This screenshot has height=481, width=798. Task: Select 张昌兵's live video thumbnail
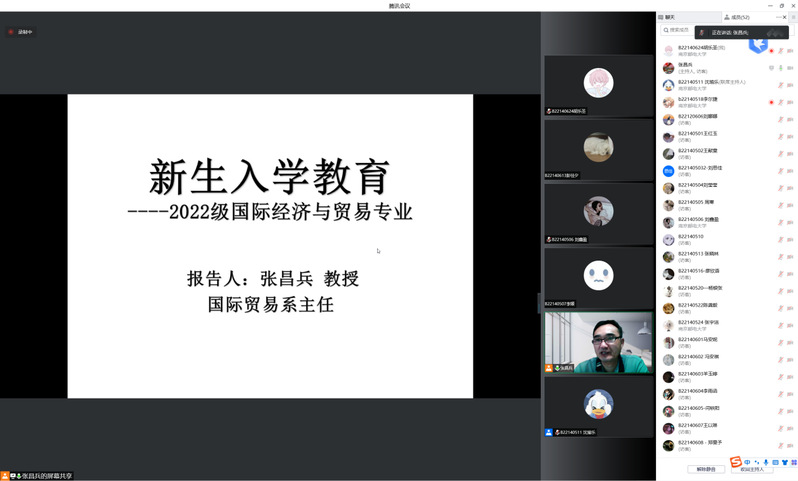[598, 343]
